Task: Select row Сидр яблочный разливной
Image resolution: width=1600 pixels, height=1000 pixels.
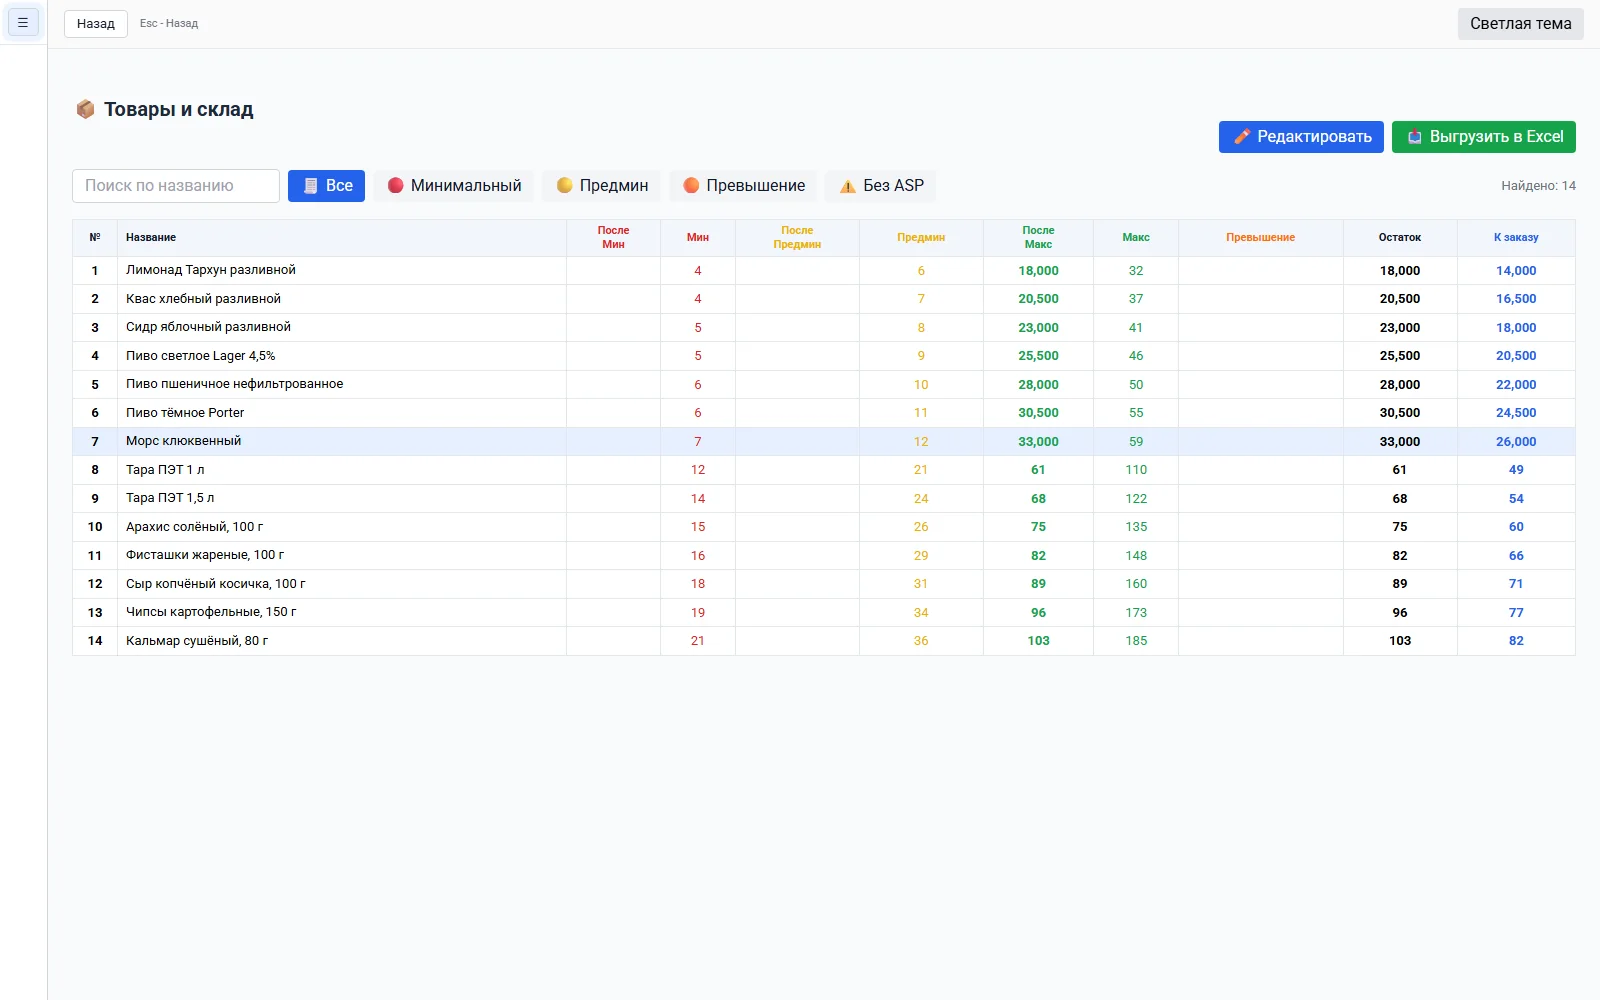Action: click(x=823, y=328)
